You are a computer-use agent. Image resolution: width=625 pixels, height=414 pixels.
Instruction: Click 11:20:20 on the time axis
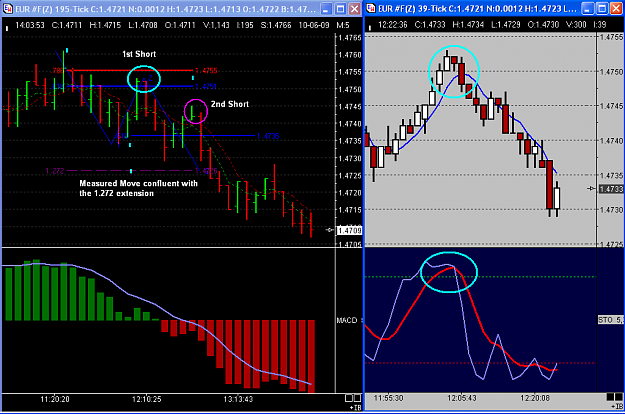point(55,399)
